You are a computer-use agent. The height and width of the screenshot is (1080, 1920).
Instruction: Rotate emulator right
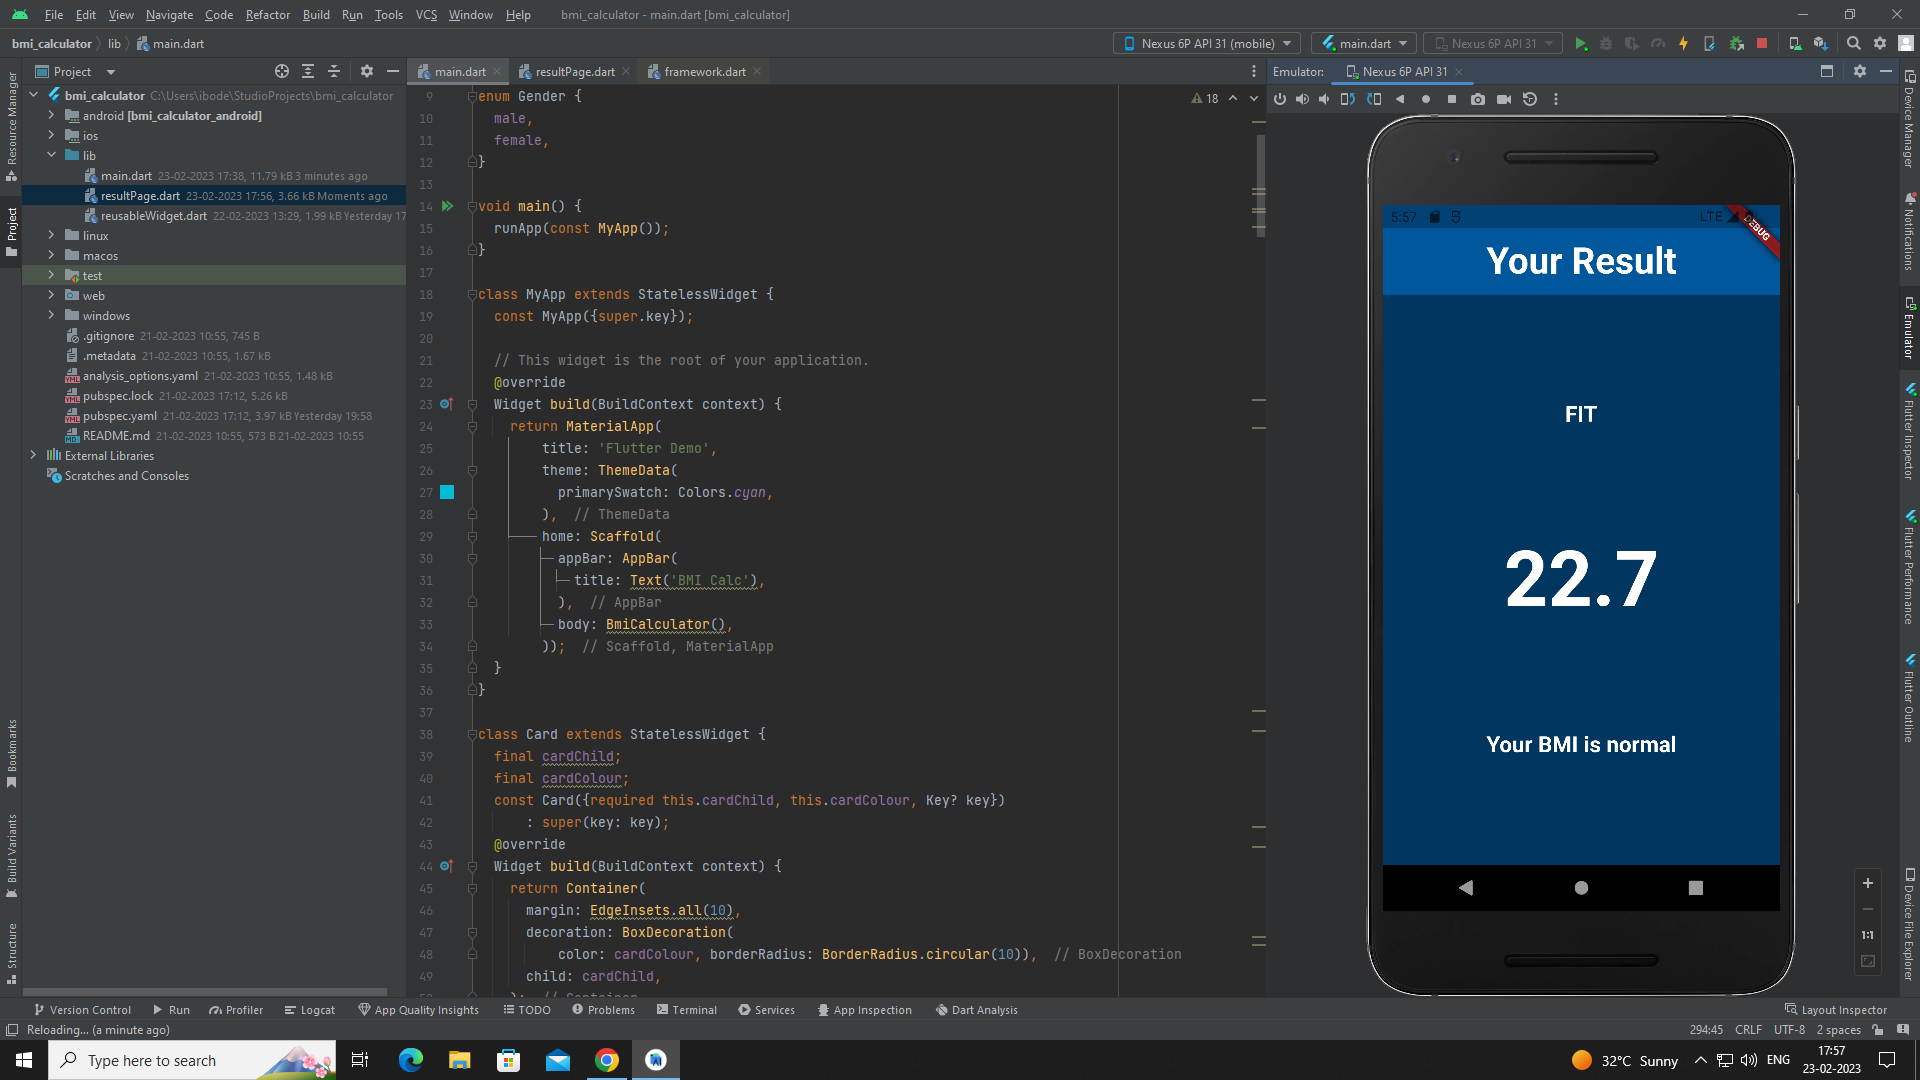click(x=1374, y=99)
